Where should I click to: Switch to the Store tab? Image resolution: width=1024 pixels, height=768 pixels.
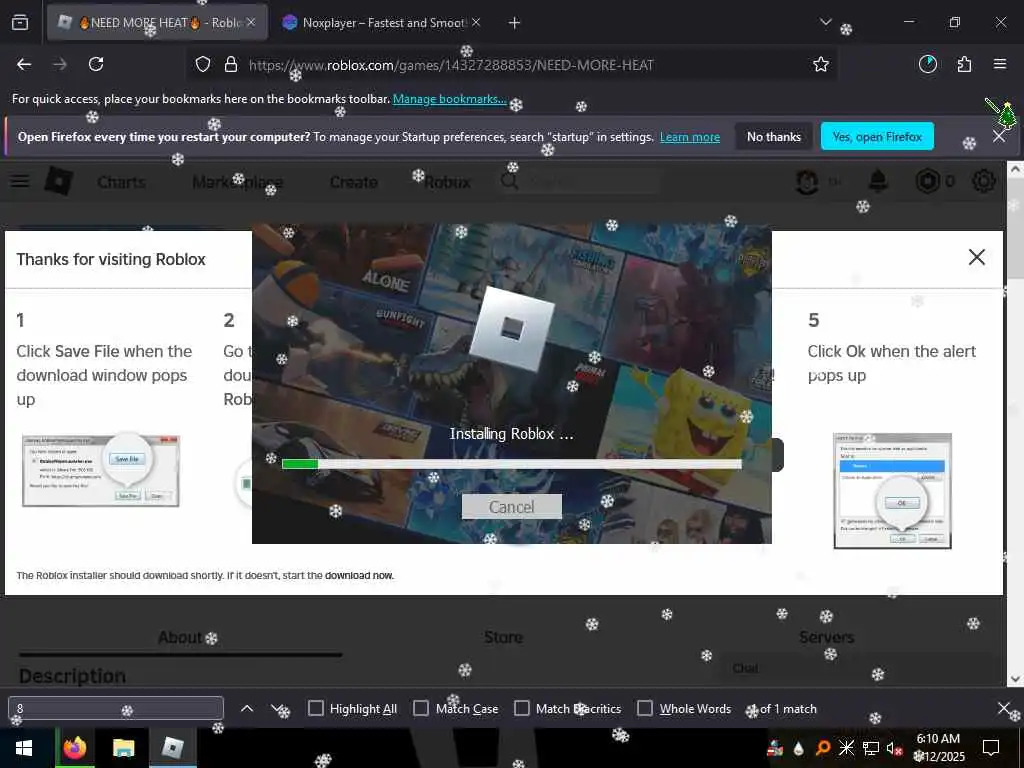pos(504,637)
